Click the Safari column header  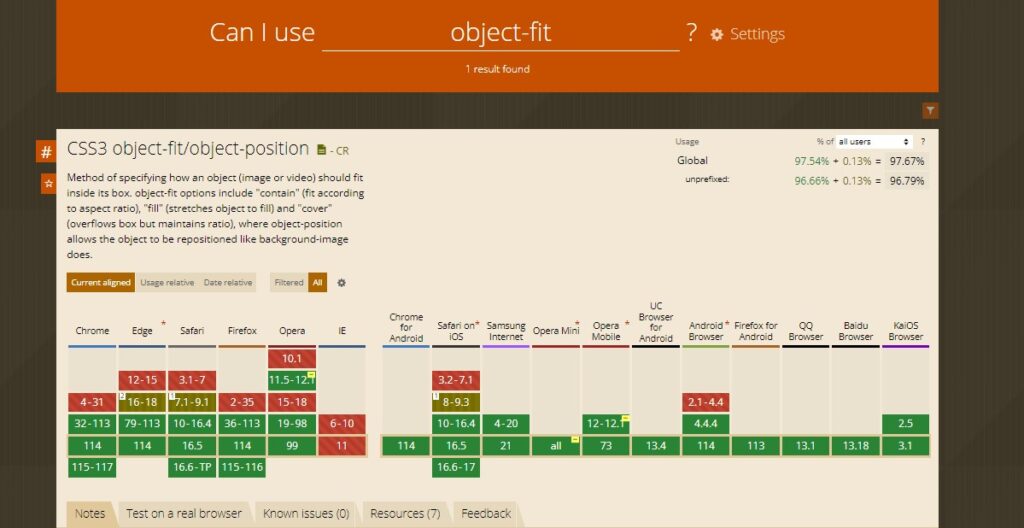pyautogui.click(x=192, y=331)
